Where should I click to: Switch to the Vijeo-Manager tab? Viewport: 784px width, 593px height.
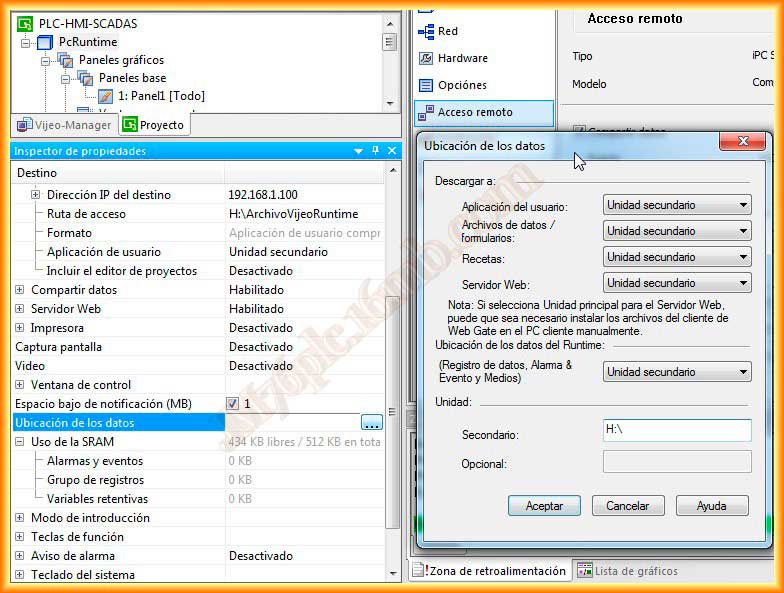(x=64, y=125)
